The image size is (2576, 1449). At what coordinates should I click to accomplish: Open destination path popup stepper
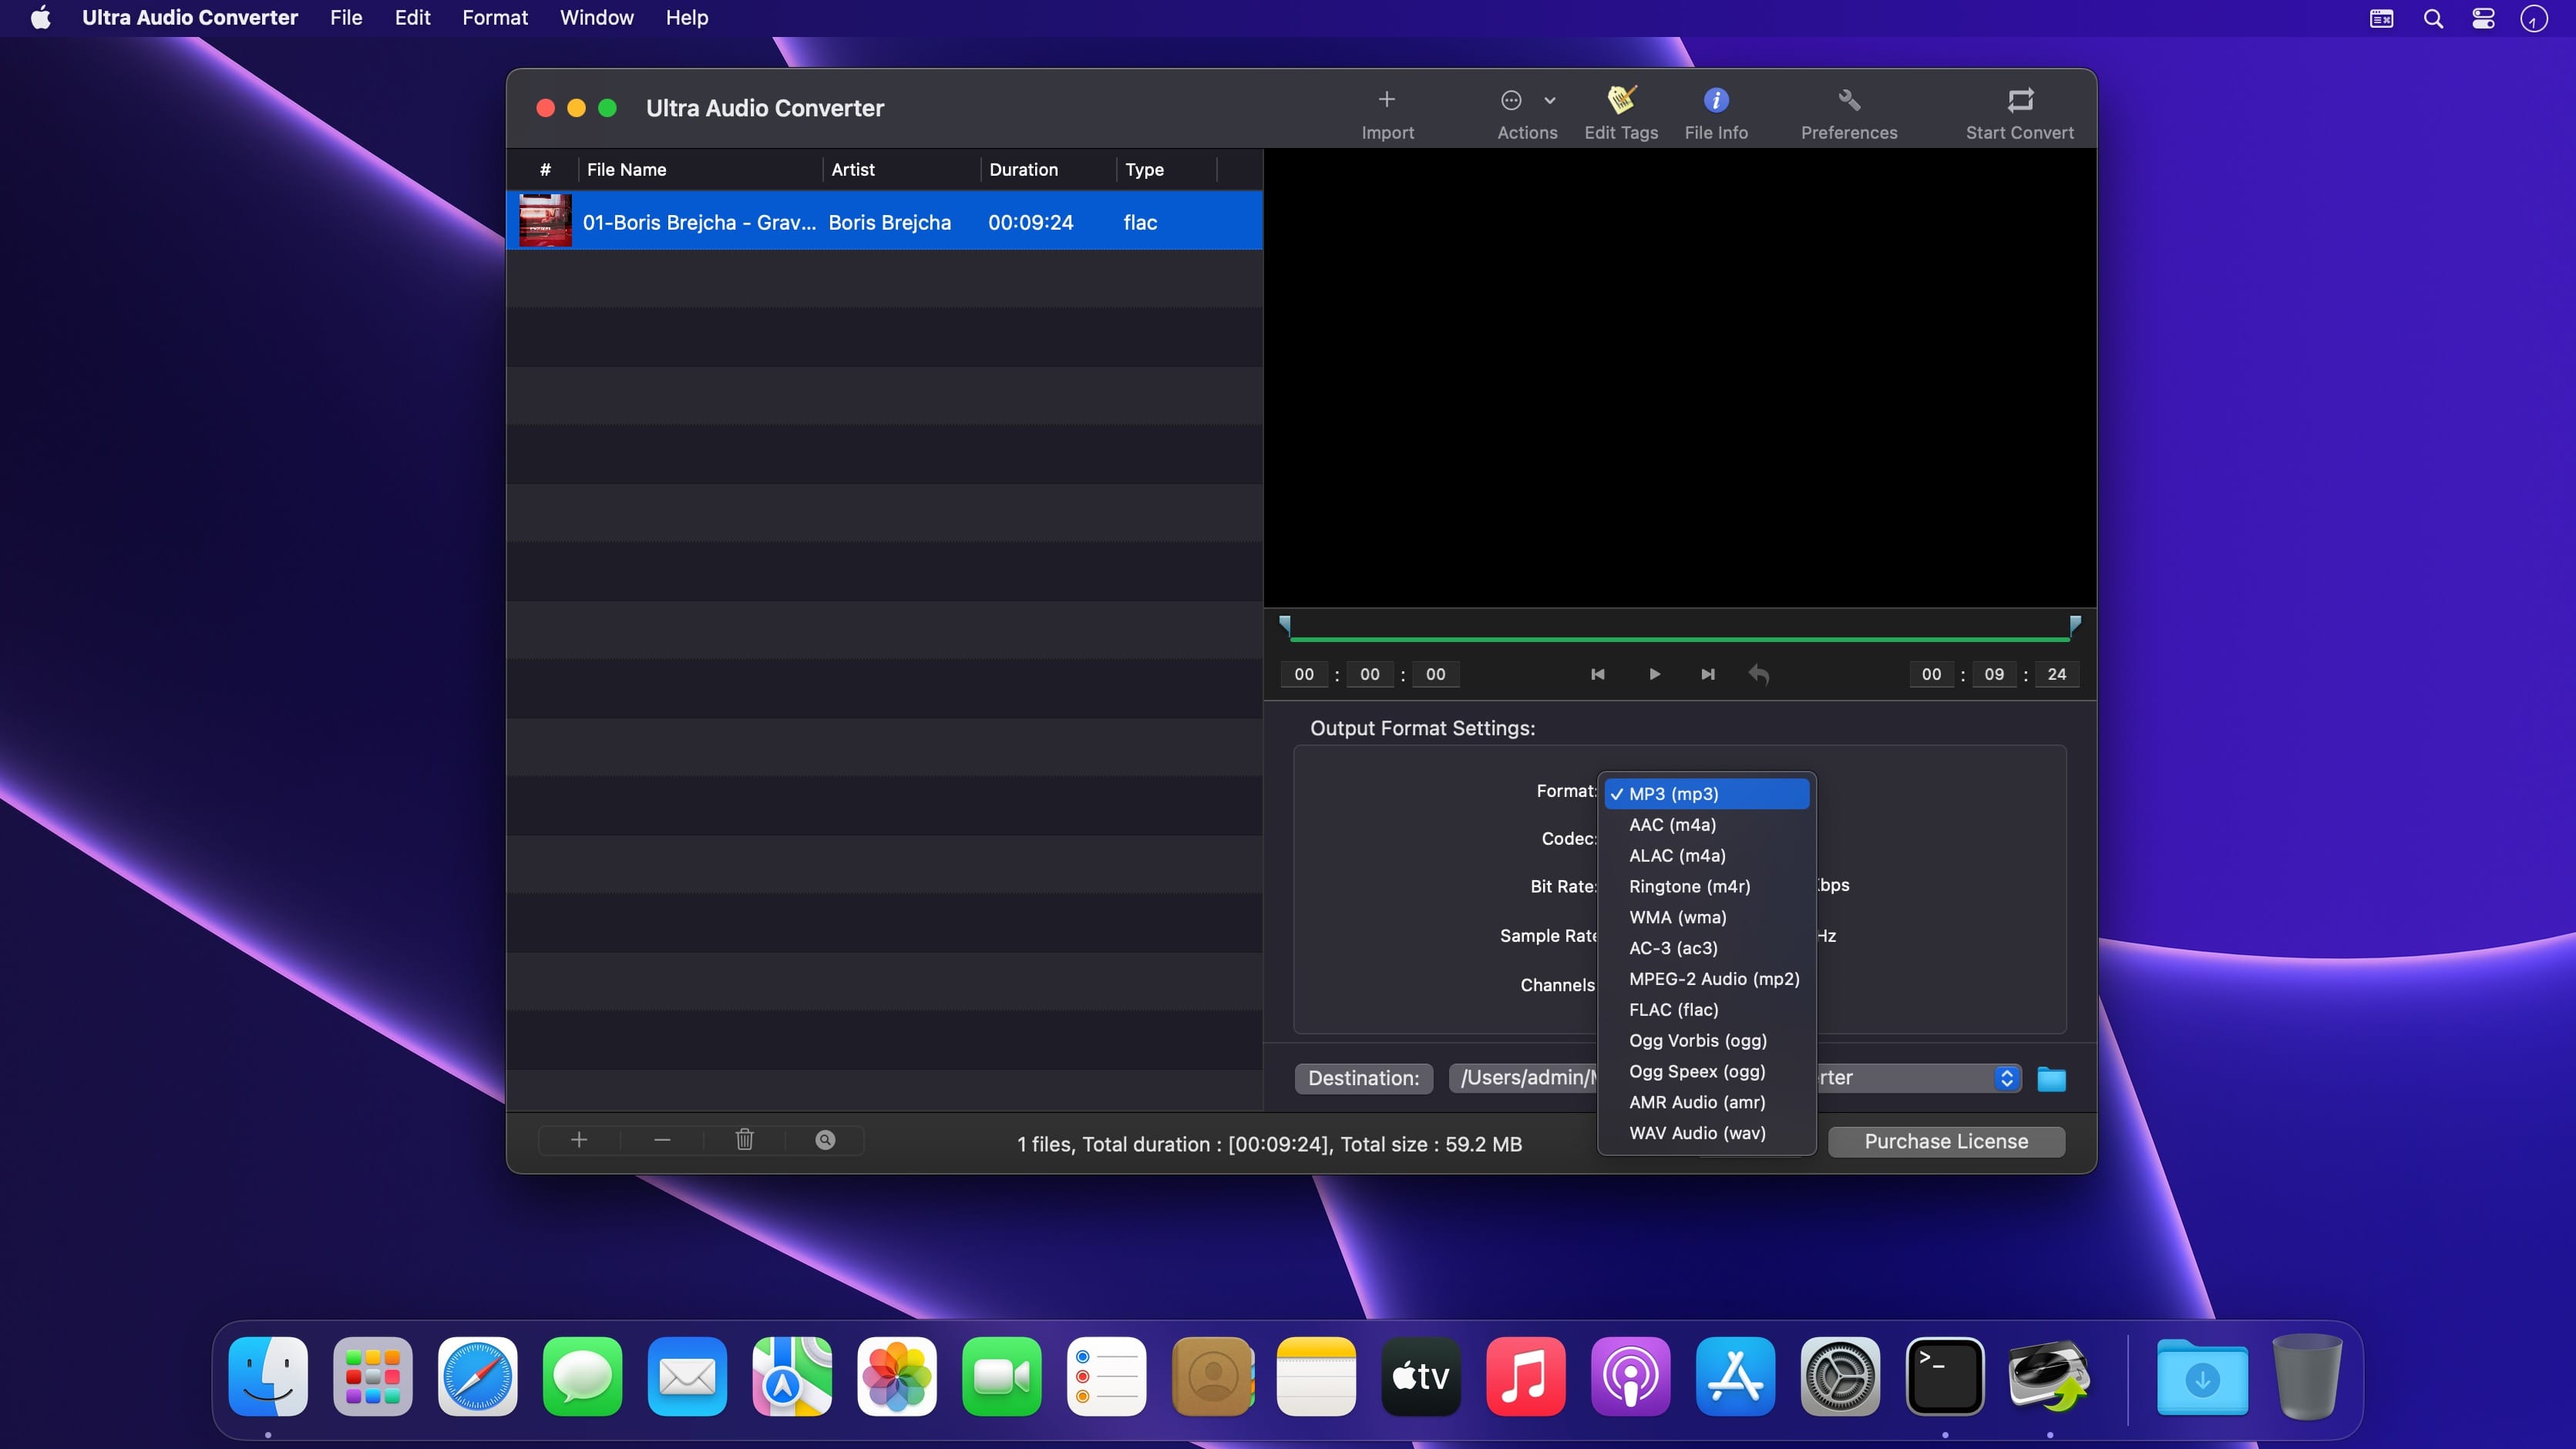[x=2006, y=1078]
